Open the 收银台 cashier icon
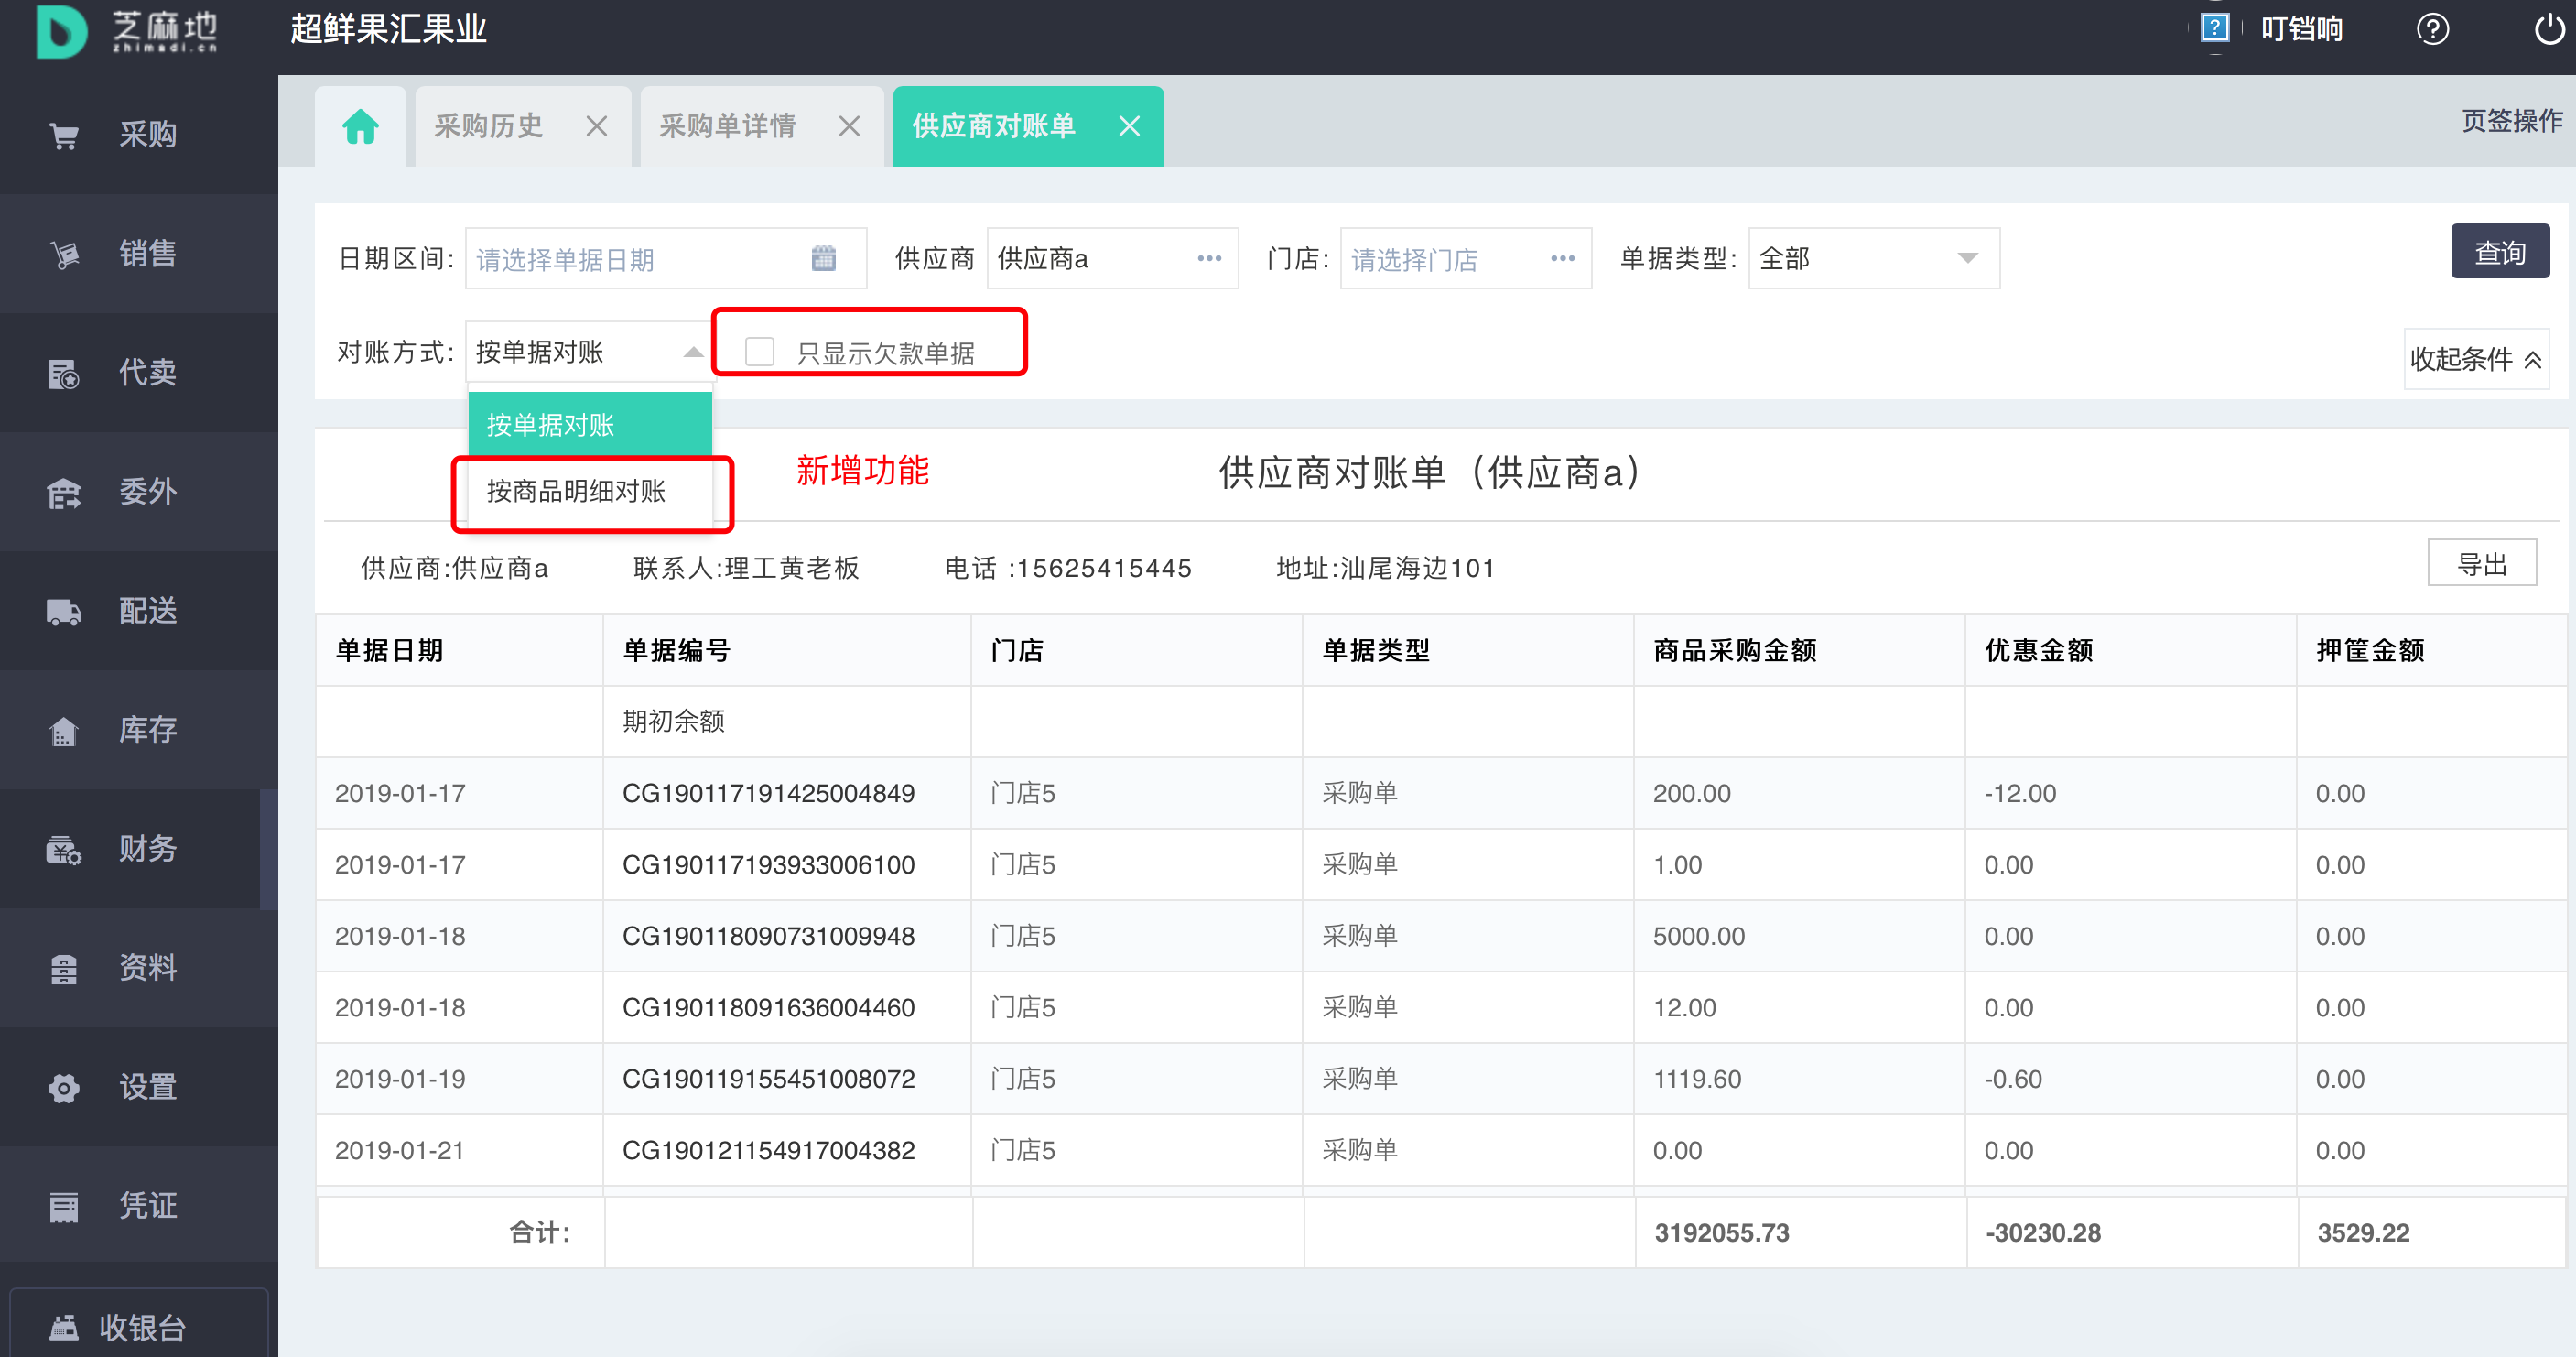Viewport: 2576px width, 1357px height. 64,1327
